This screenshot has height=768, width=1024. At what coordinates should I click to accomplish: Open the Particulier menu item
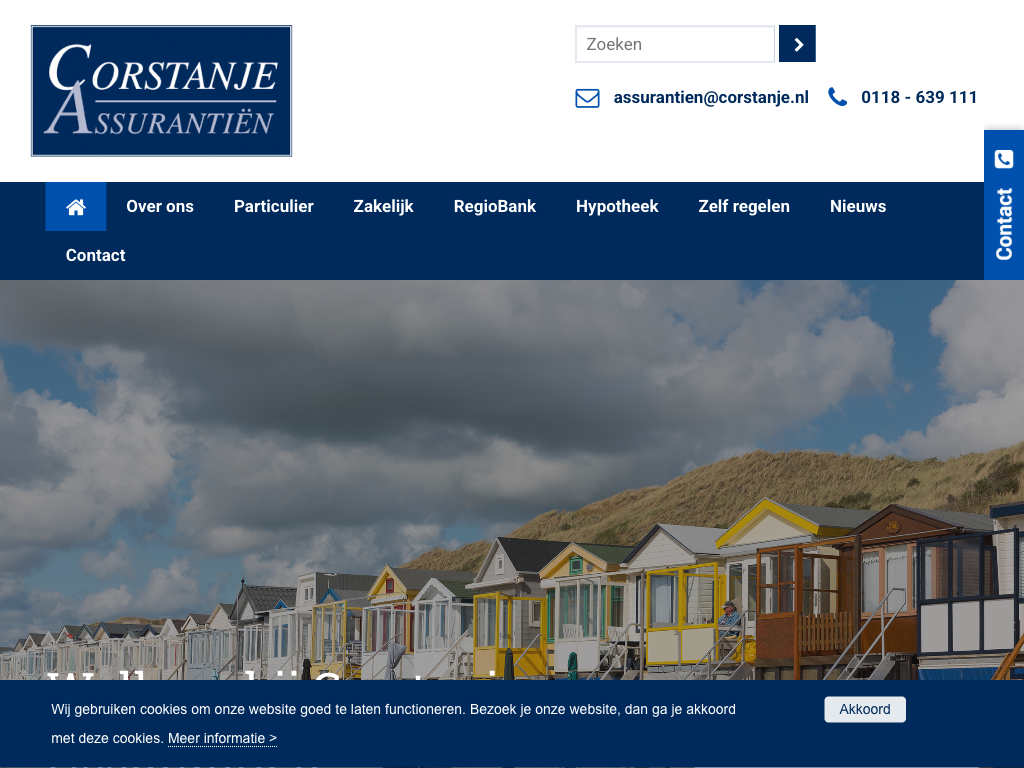[273, 207]
